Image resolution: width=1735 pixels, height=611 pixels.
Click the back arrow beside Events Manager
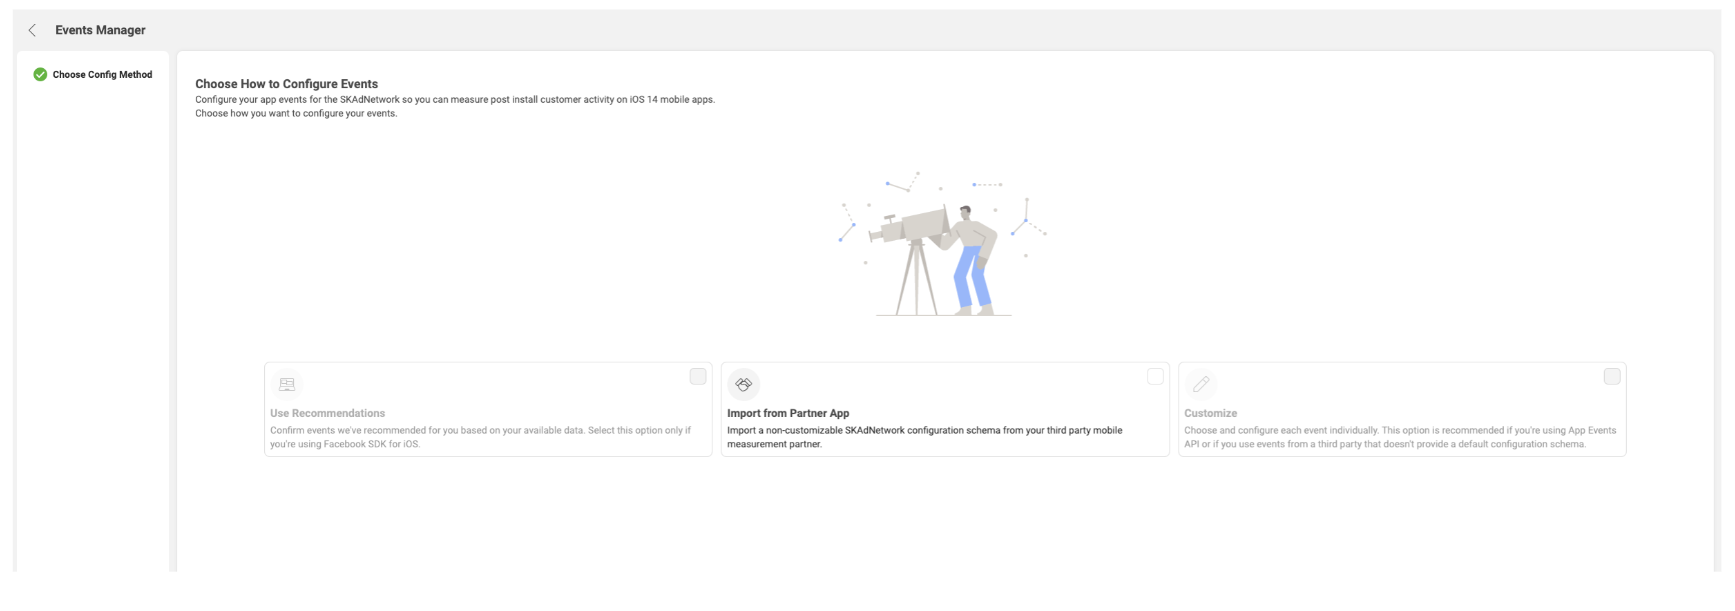32,30
